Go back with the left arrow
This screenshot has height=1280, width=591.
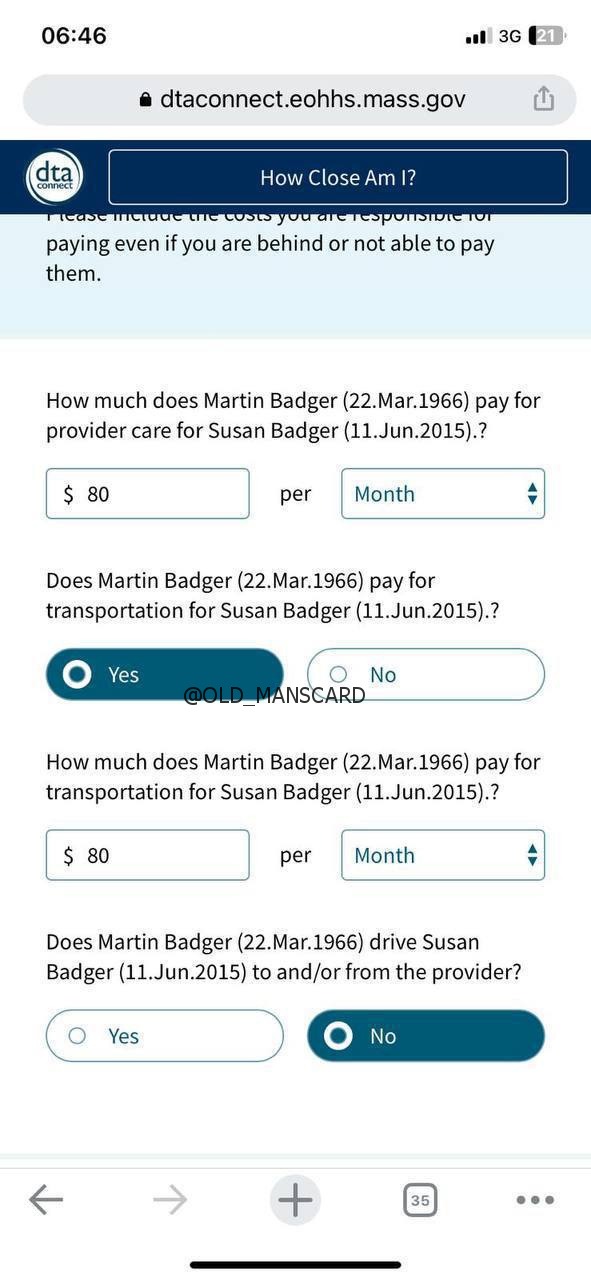pos(46,1199)
